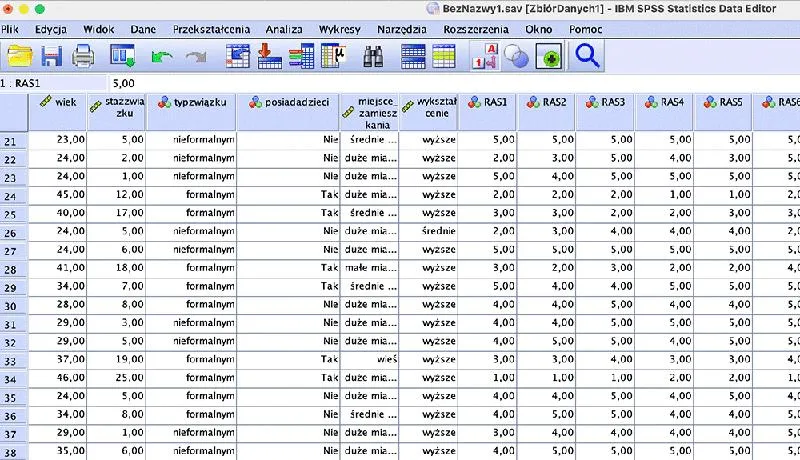Open the Analiza menu
The height and width of the screenshot is (460, 800).
pyautogui.click(x=283, y=30)
